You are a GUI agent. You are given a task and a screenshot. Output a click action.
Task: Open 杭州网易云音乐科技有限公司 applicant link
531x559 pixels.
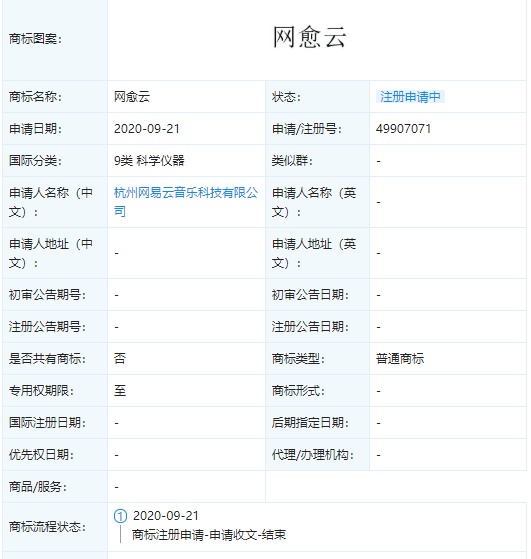coord(186,202)
